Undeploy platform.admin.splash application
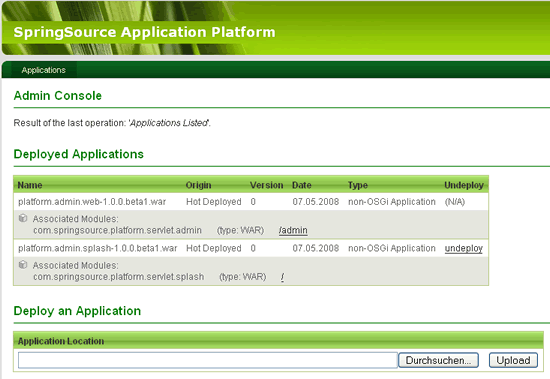550x379 pixels. [464, 248]
